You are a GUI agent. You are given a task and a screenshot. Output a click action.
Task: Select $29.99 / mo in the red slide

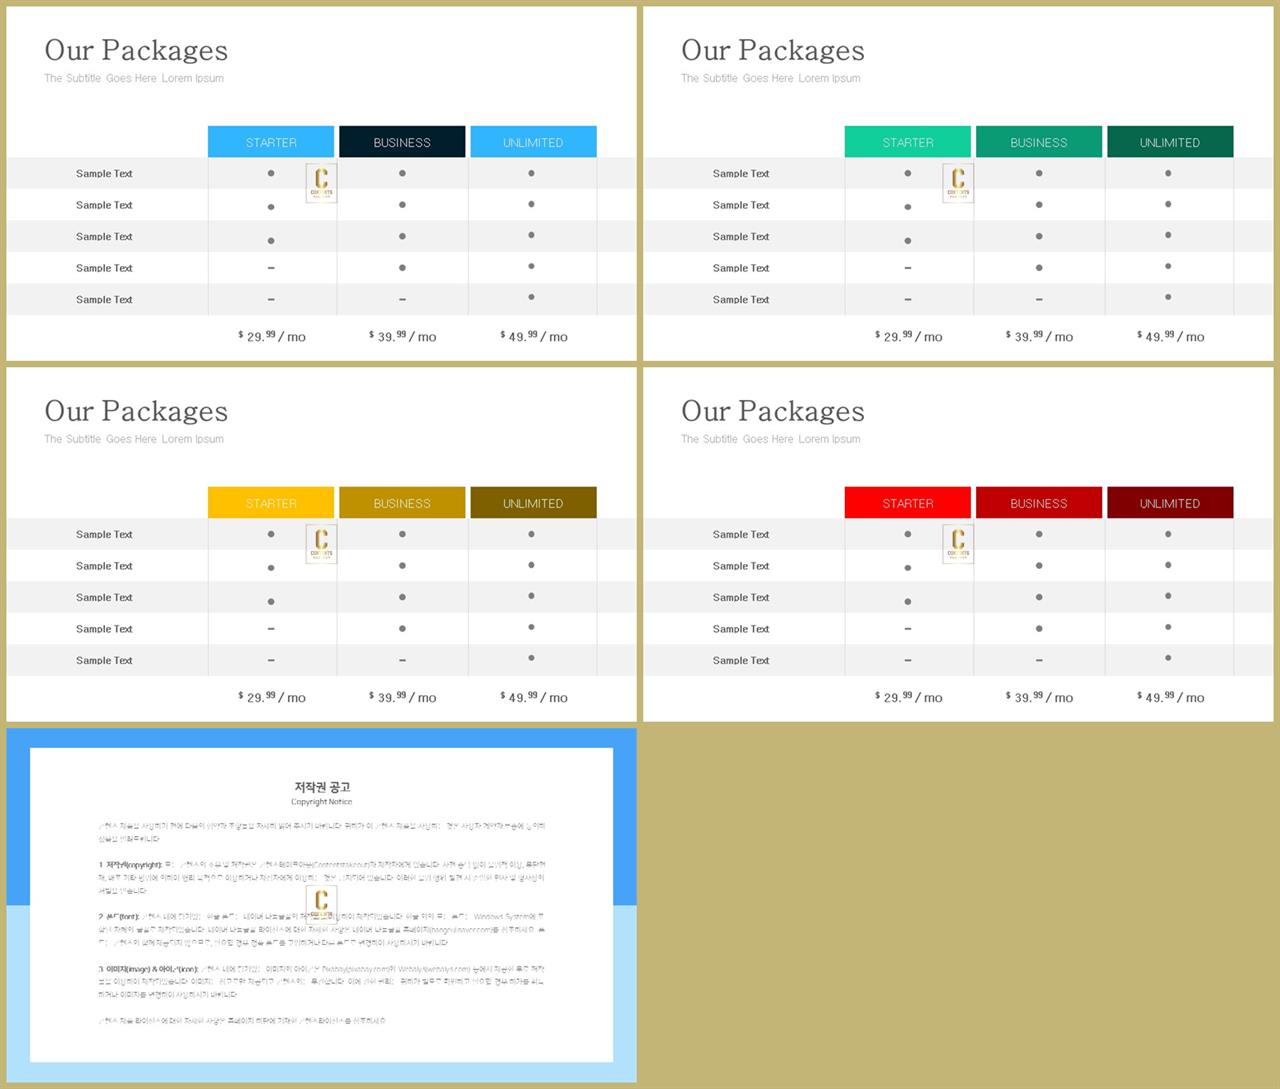[x=909, y=697]
